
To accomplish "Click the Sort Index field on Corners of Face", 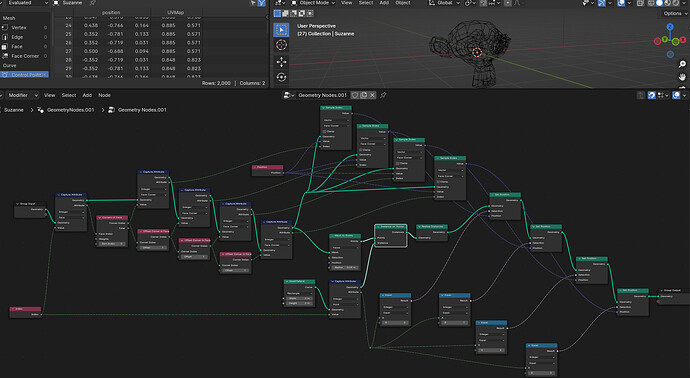I will (x=112, y=244).
